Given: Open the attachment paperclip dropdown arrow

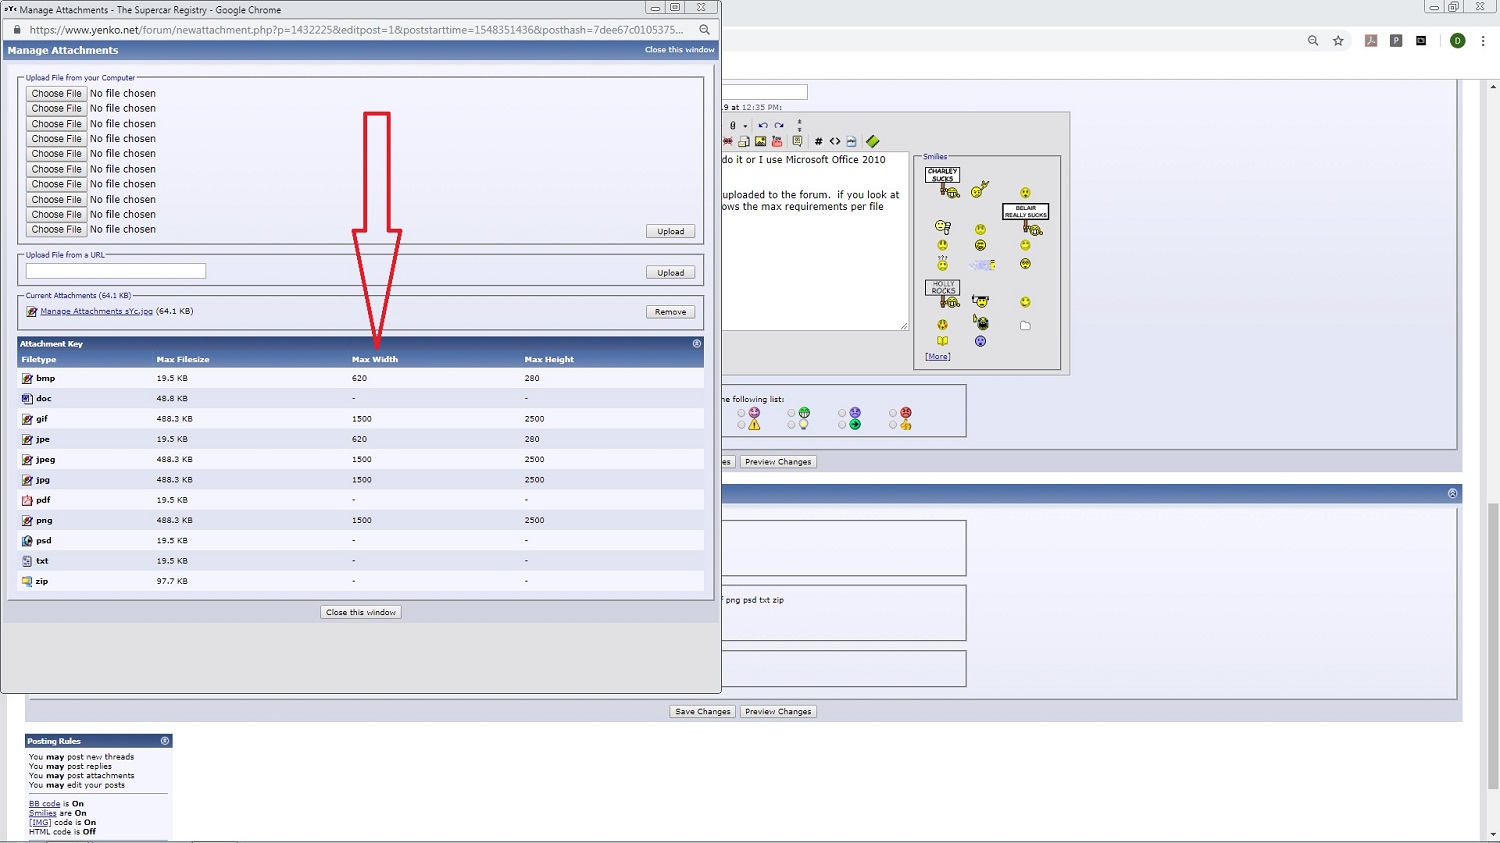Looking at the screenshot, I should [x=745, y=126].
